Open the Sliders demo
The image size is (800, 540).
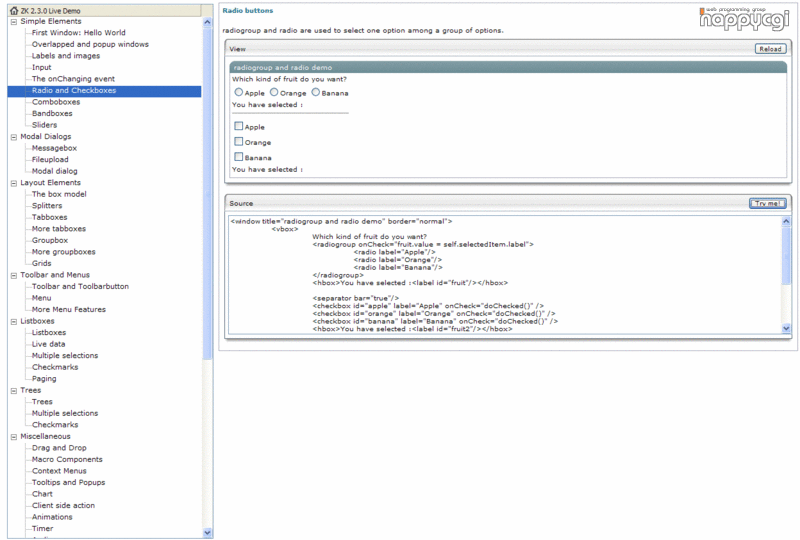tap(44, 125)
